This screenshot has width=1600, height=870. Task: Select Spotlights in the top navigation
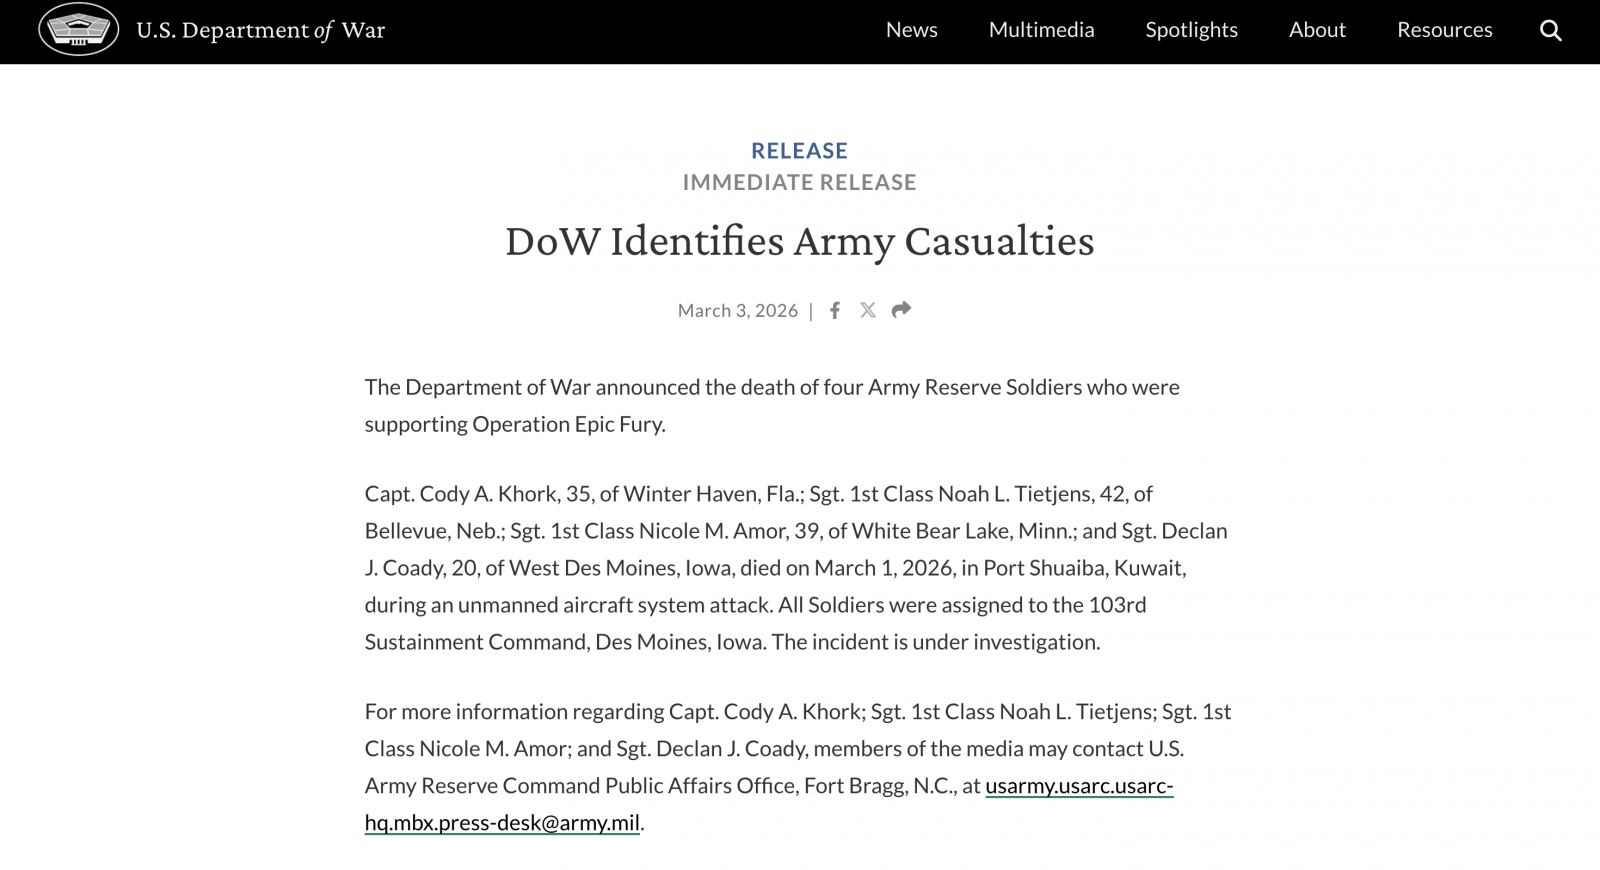(1191, 30)
